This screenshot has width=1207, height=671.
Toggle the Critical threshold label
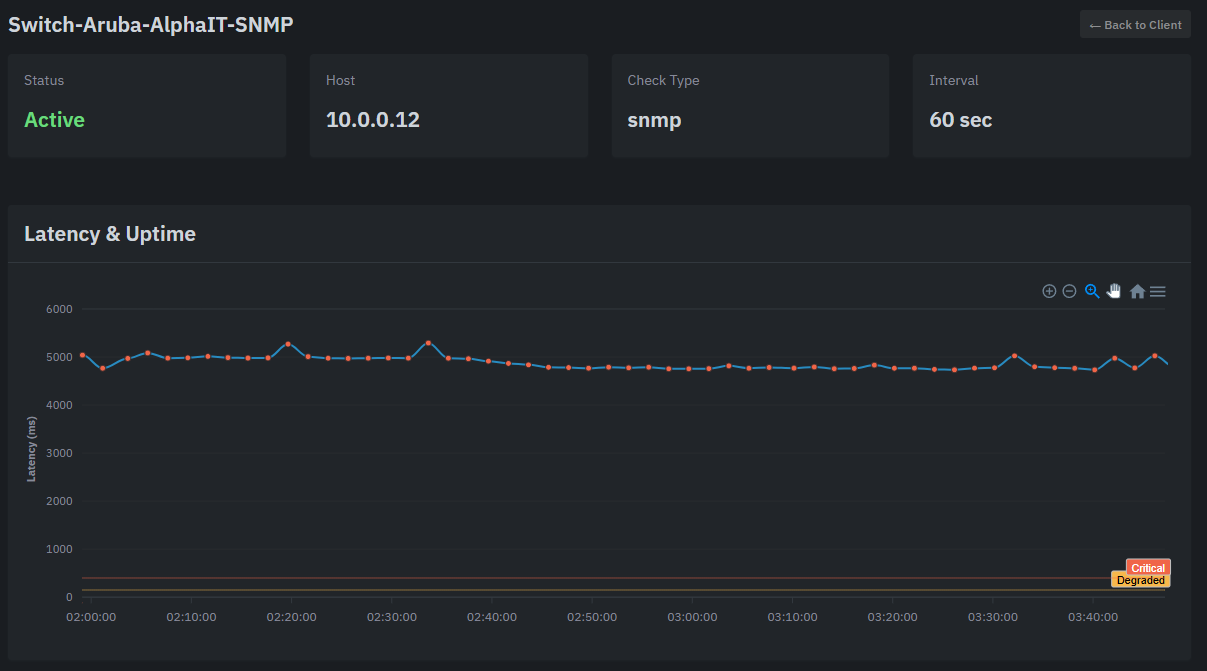pyautogui.click(x=1147, y=567)
